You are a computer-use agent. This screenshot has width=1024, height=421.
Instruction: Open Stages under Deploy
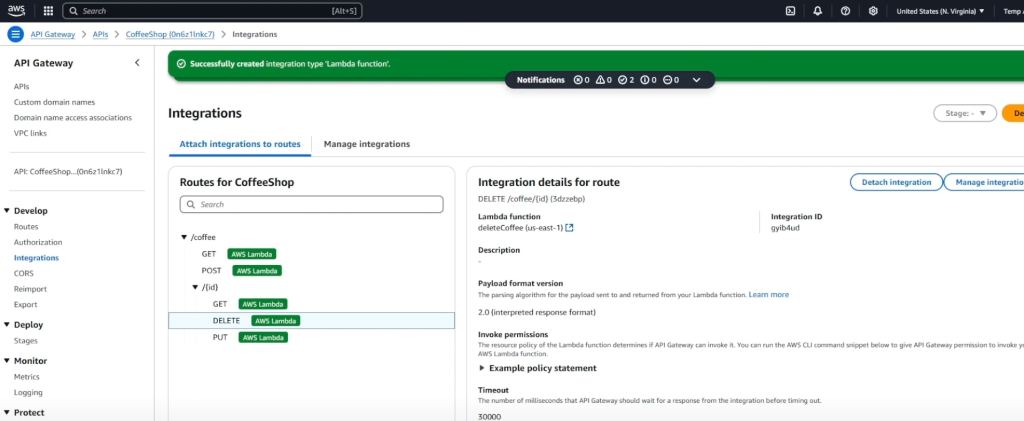(x=25, y=341)
